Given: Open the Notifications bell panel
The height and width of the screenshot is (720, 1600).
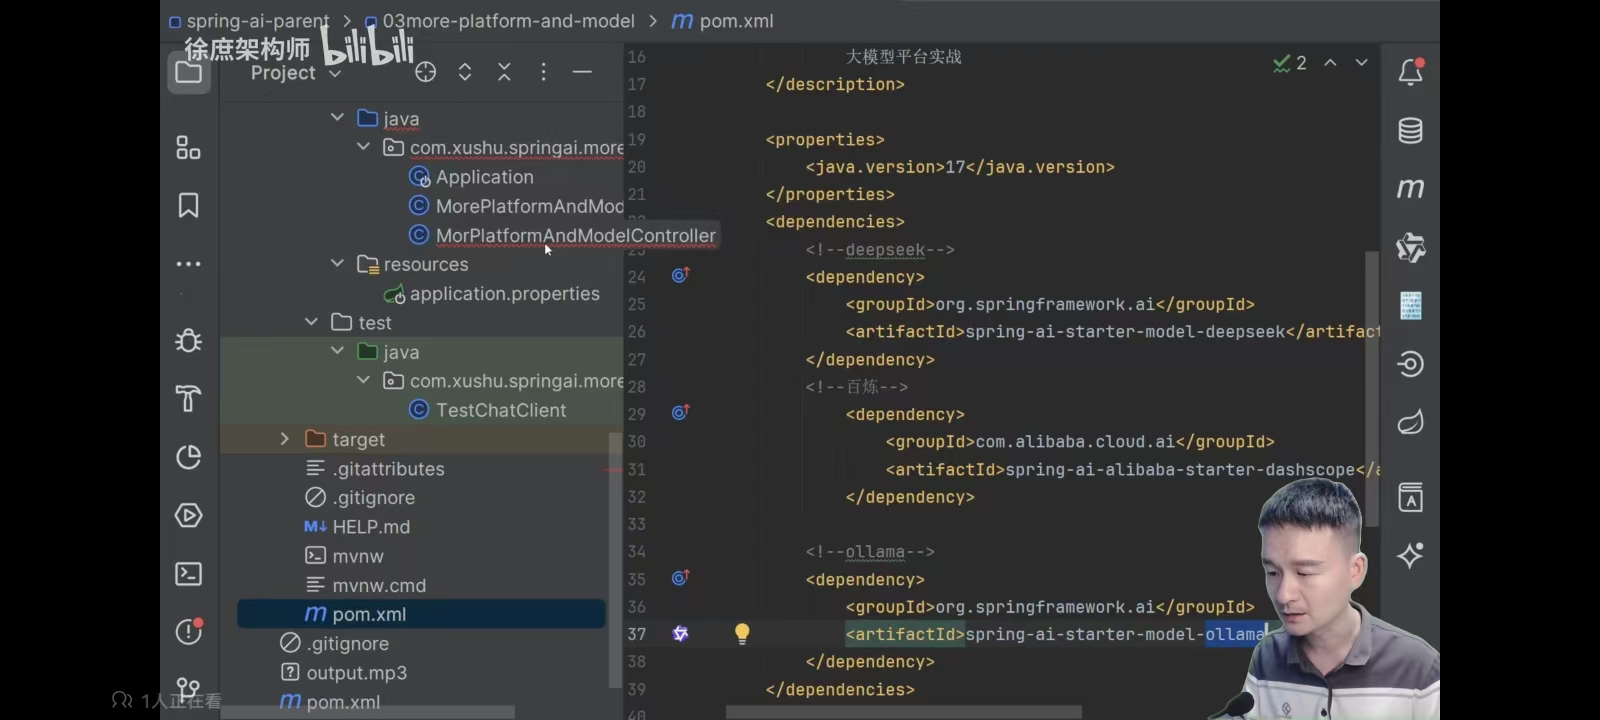Looking at the screenshot, I should click(x=1410, y=72).
